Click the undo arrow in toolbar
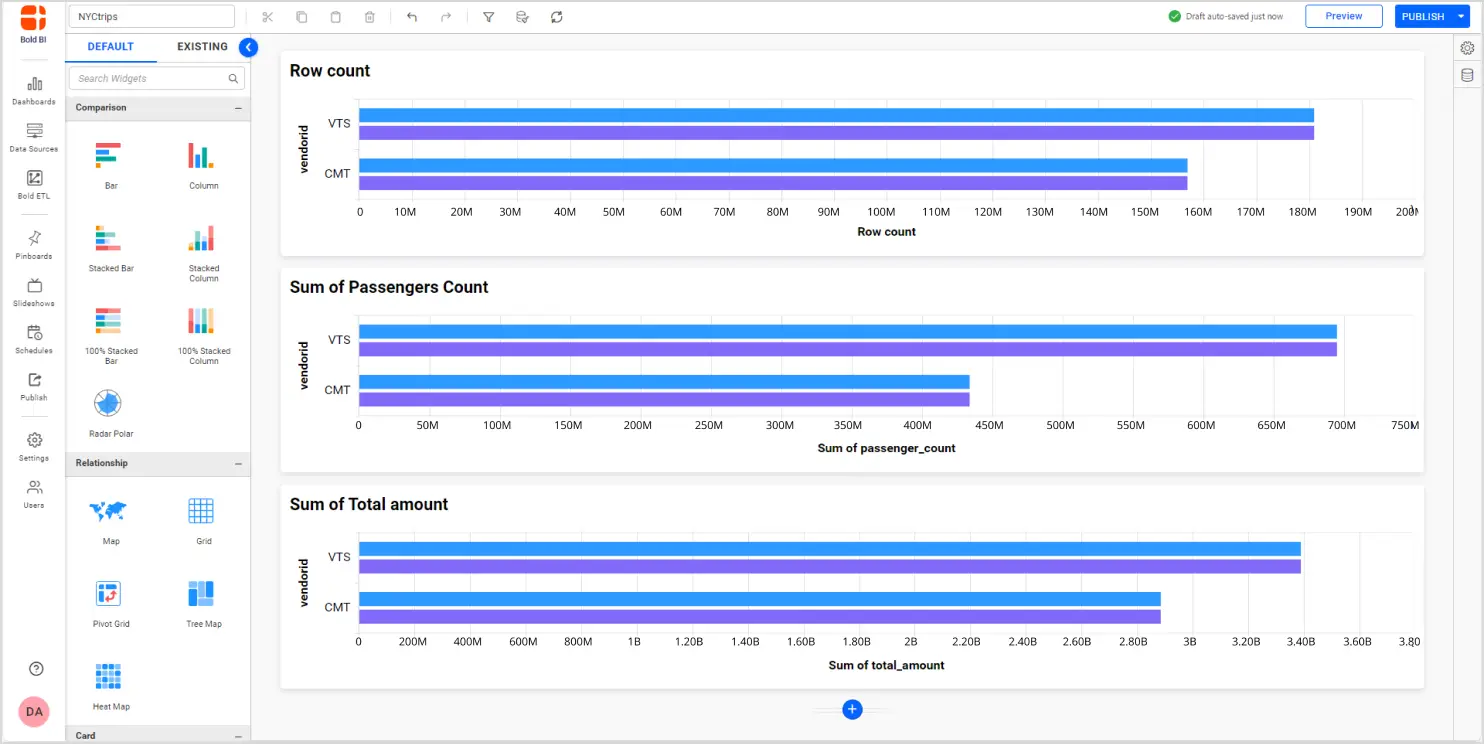Image resolution: width=1484 pixels, height=744 pixels. click(x=412, y=17)
